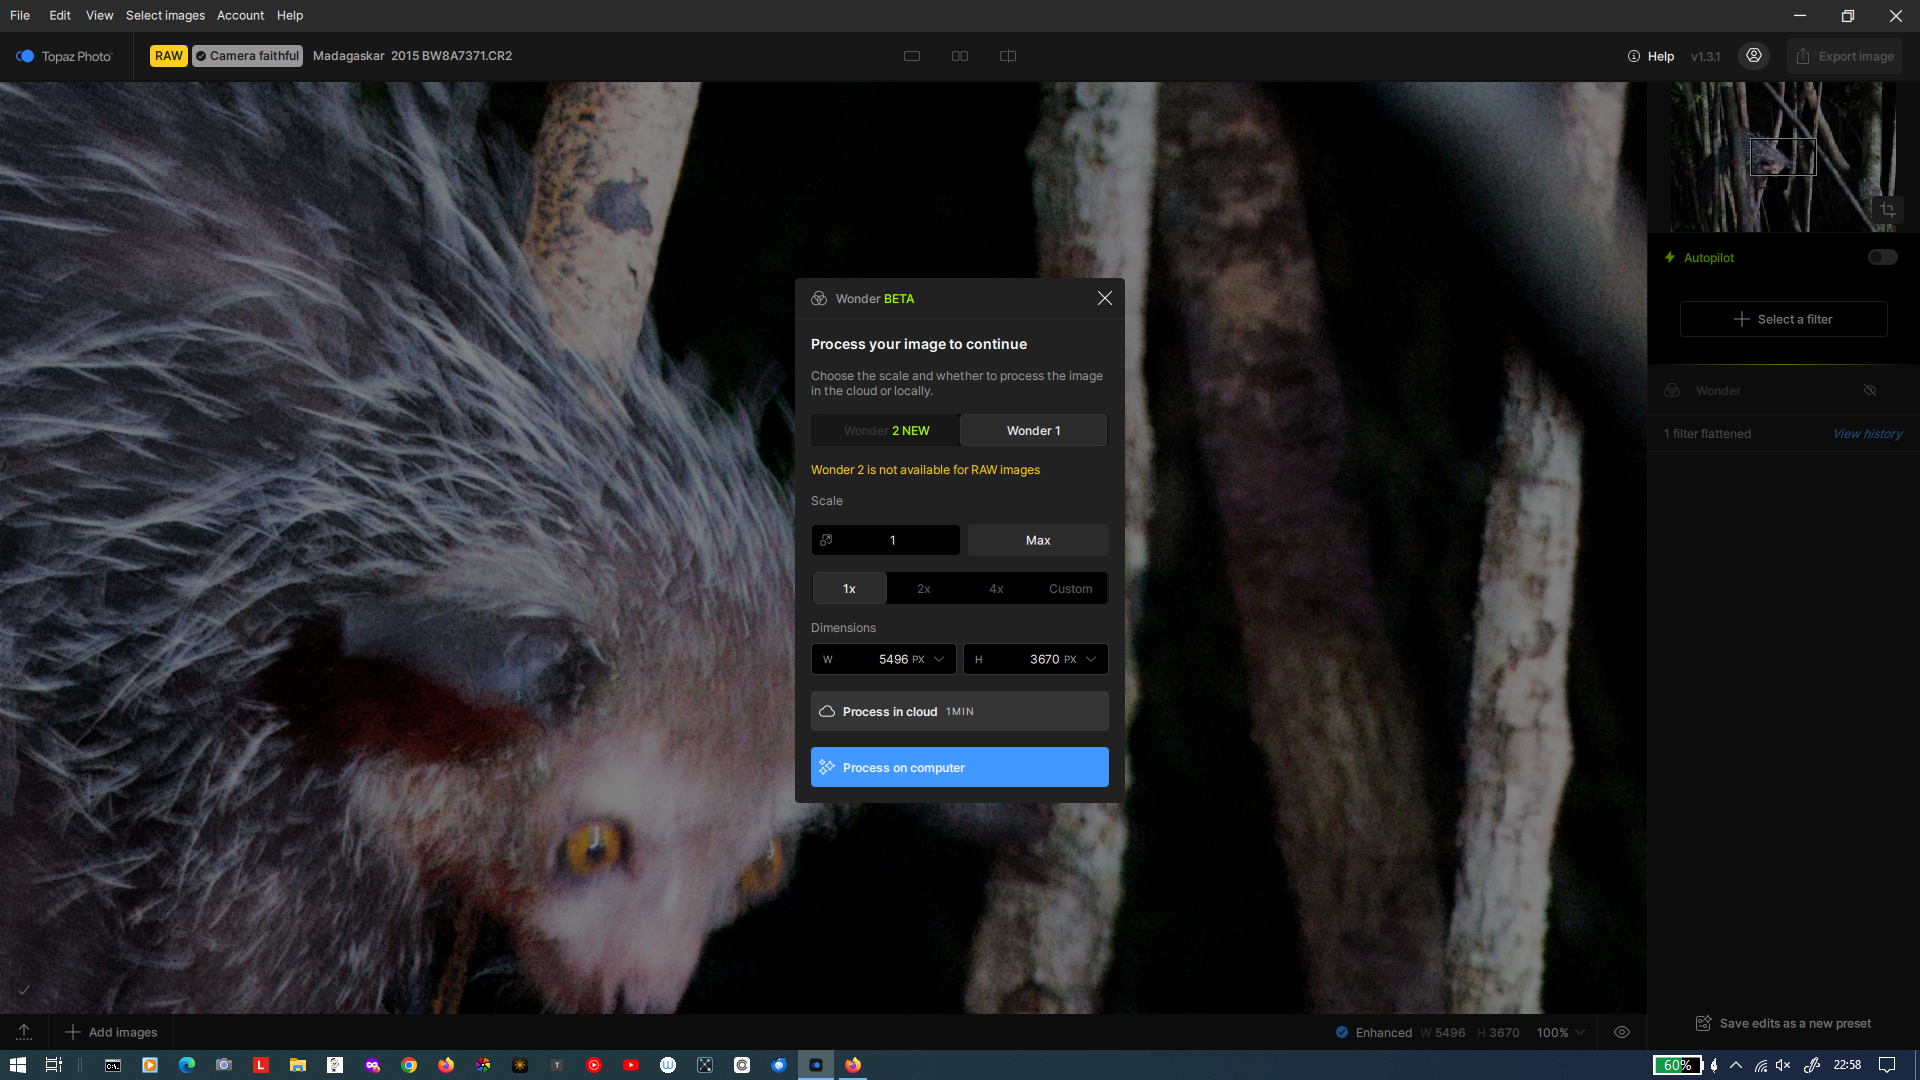
Task: Open the View history link
Action: click(1866, 433)
